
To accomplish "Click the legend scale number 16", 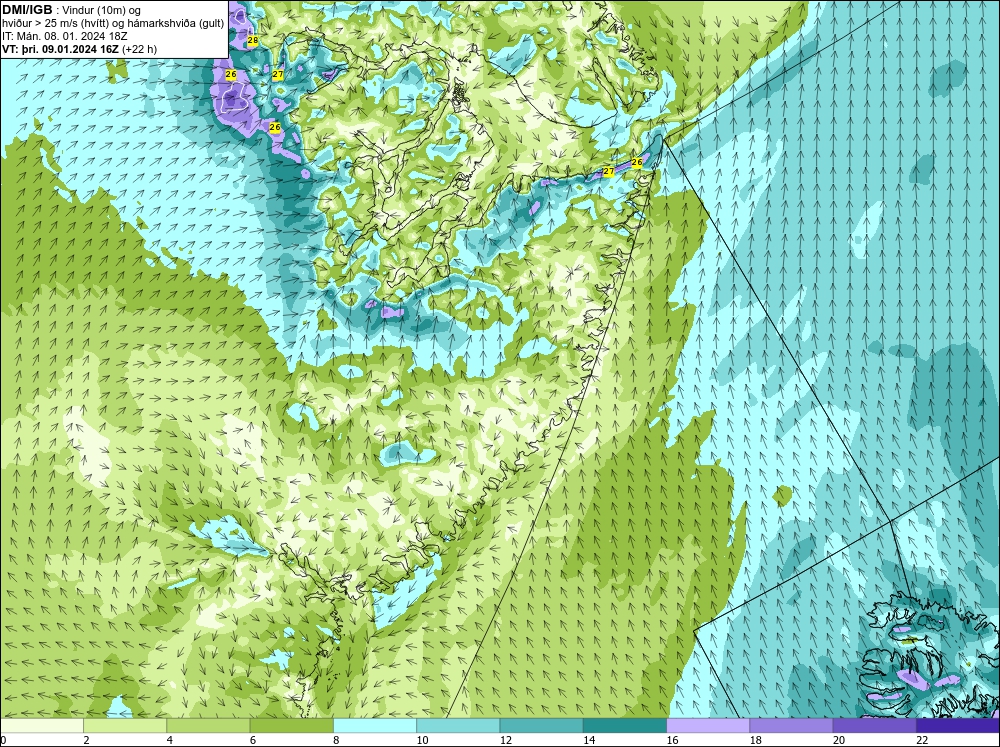I will click(672, 740).
